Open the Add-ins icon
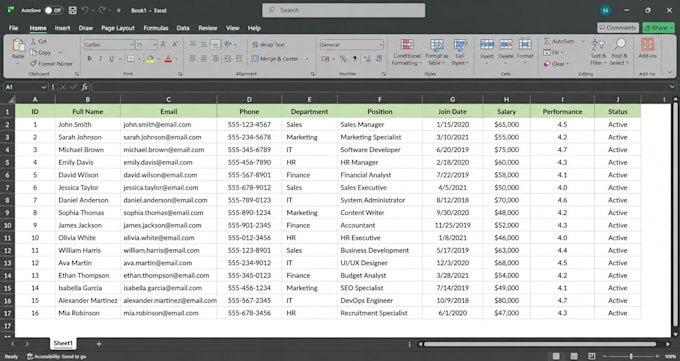Viewport: 680px width, 361px height. tap(647, 44)
